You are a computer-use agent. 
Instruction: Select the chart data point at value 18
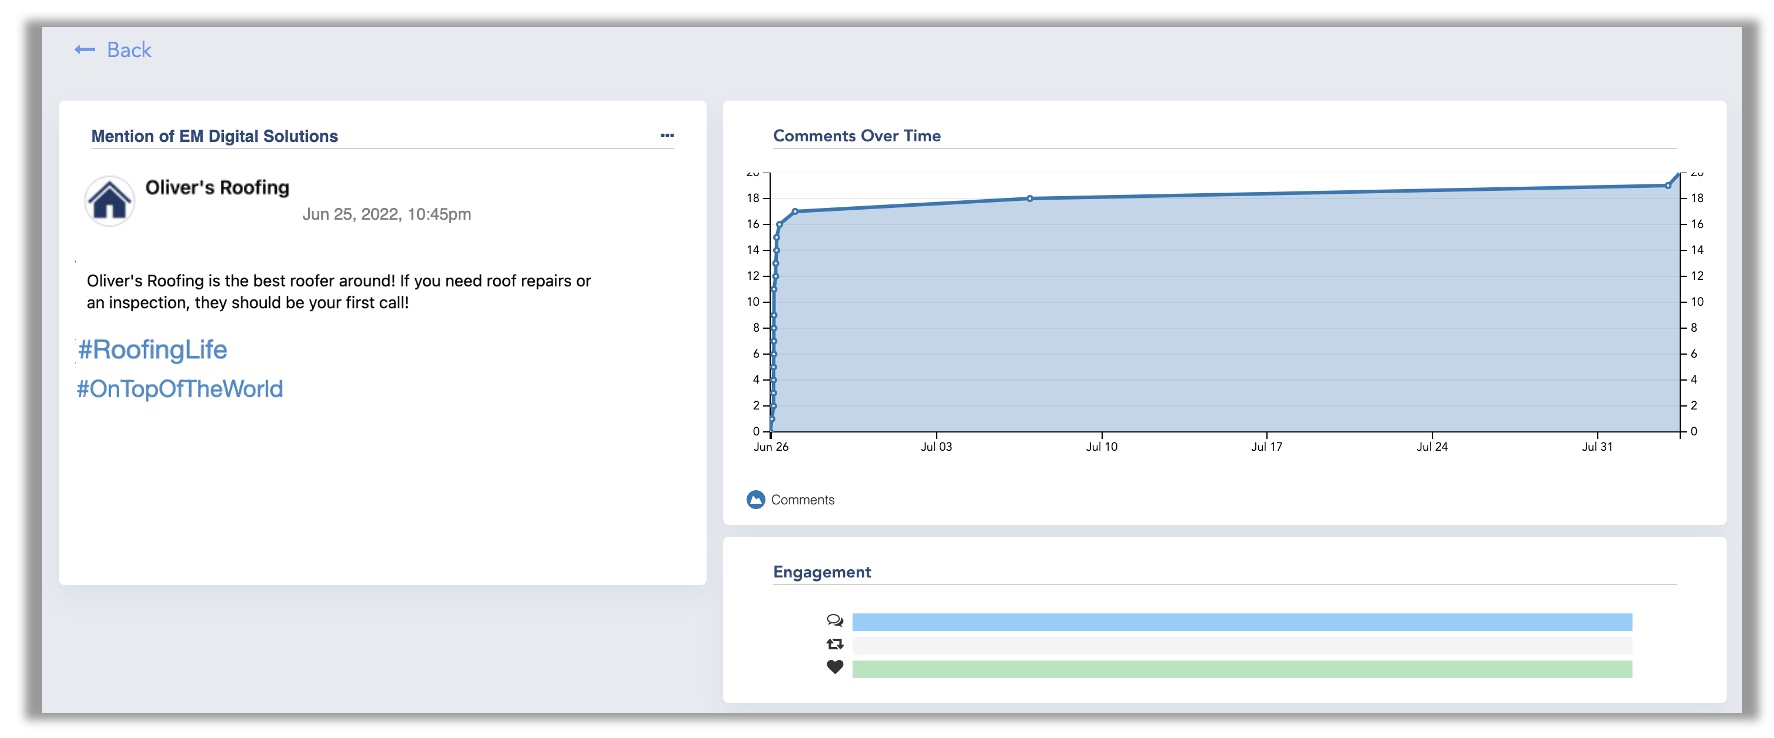click(x=1030, y=198)
